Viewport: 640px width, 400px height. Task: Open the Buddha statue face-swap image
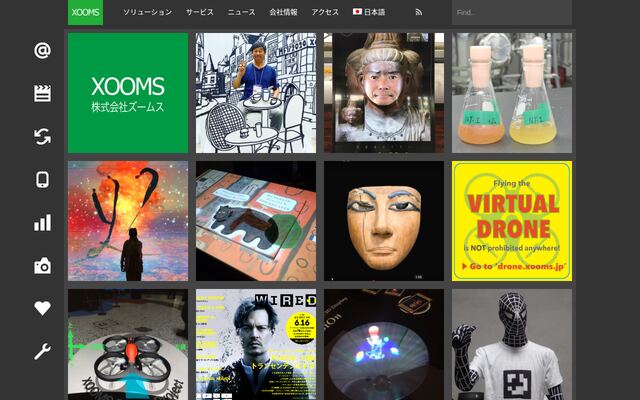pos(384,93)
